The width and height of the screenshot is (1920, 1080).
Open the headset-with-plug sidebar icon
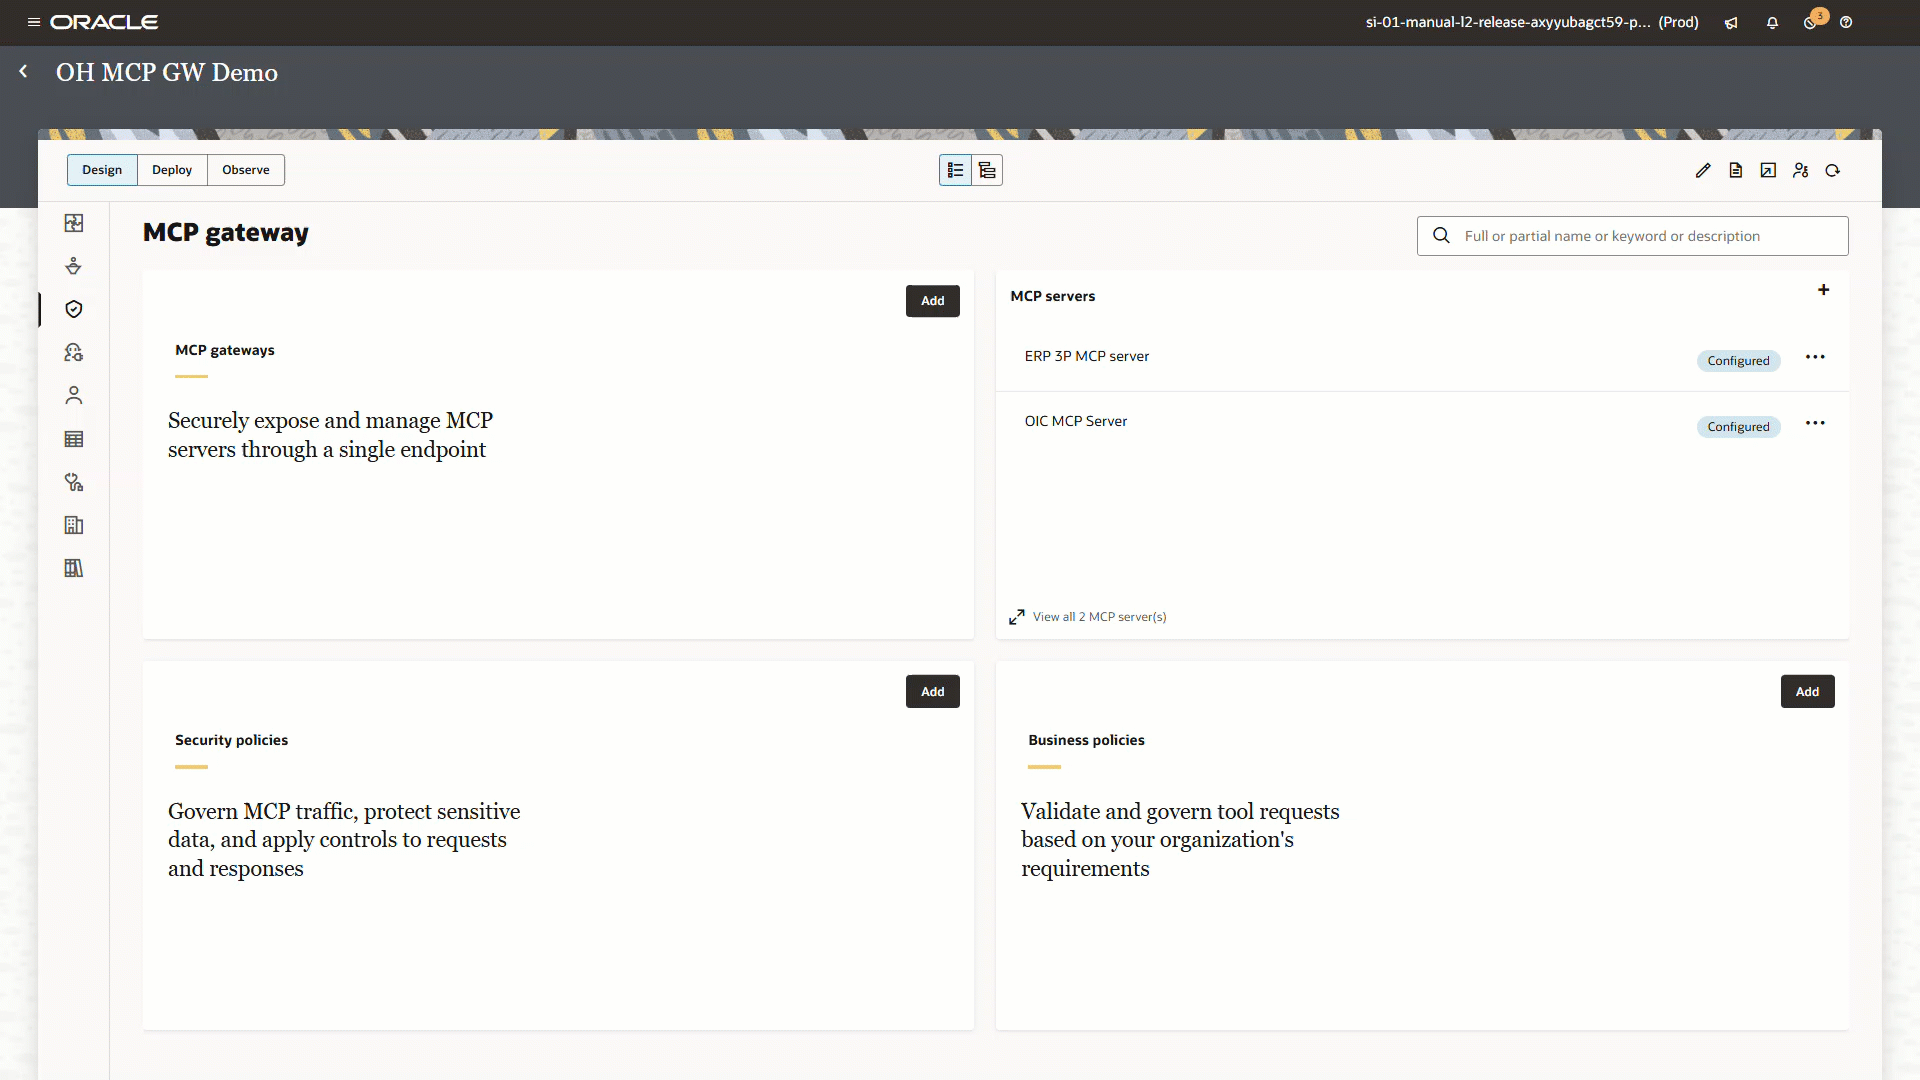pos(74,352)
